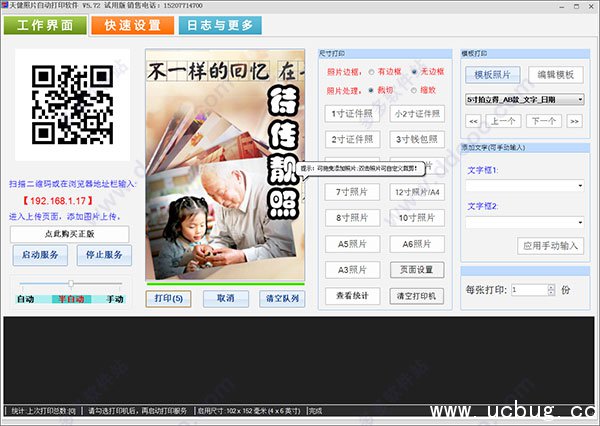Expand the 文字框2 dropdown
This screenshot has width=600, height=426.
click(580, 221)
